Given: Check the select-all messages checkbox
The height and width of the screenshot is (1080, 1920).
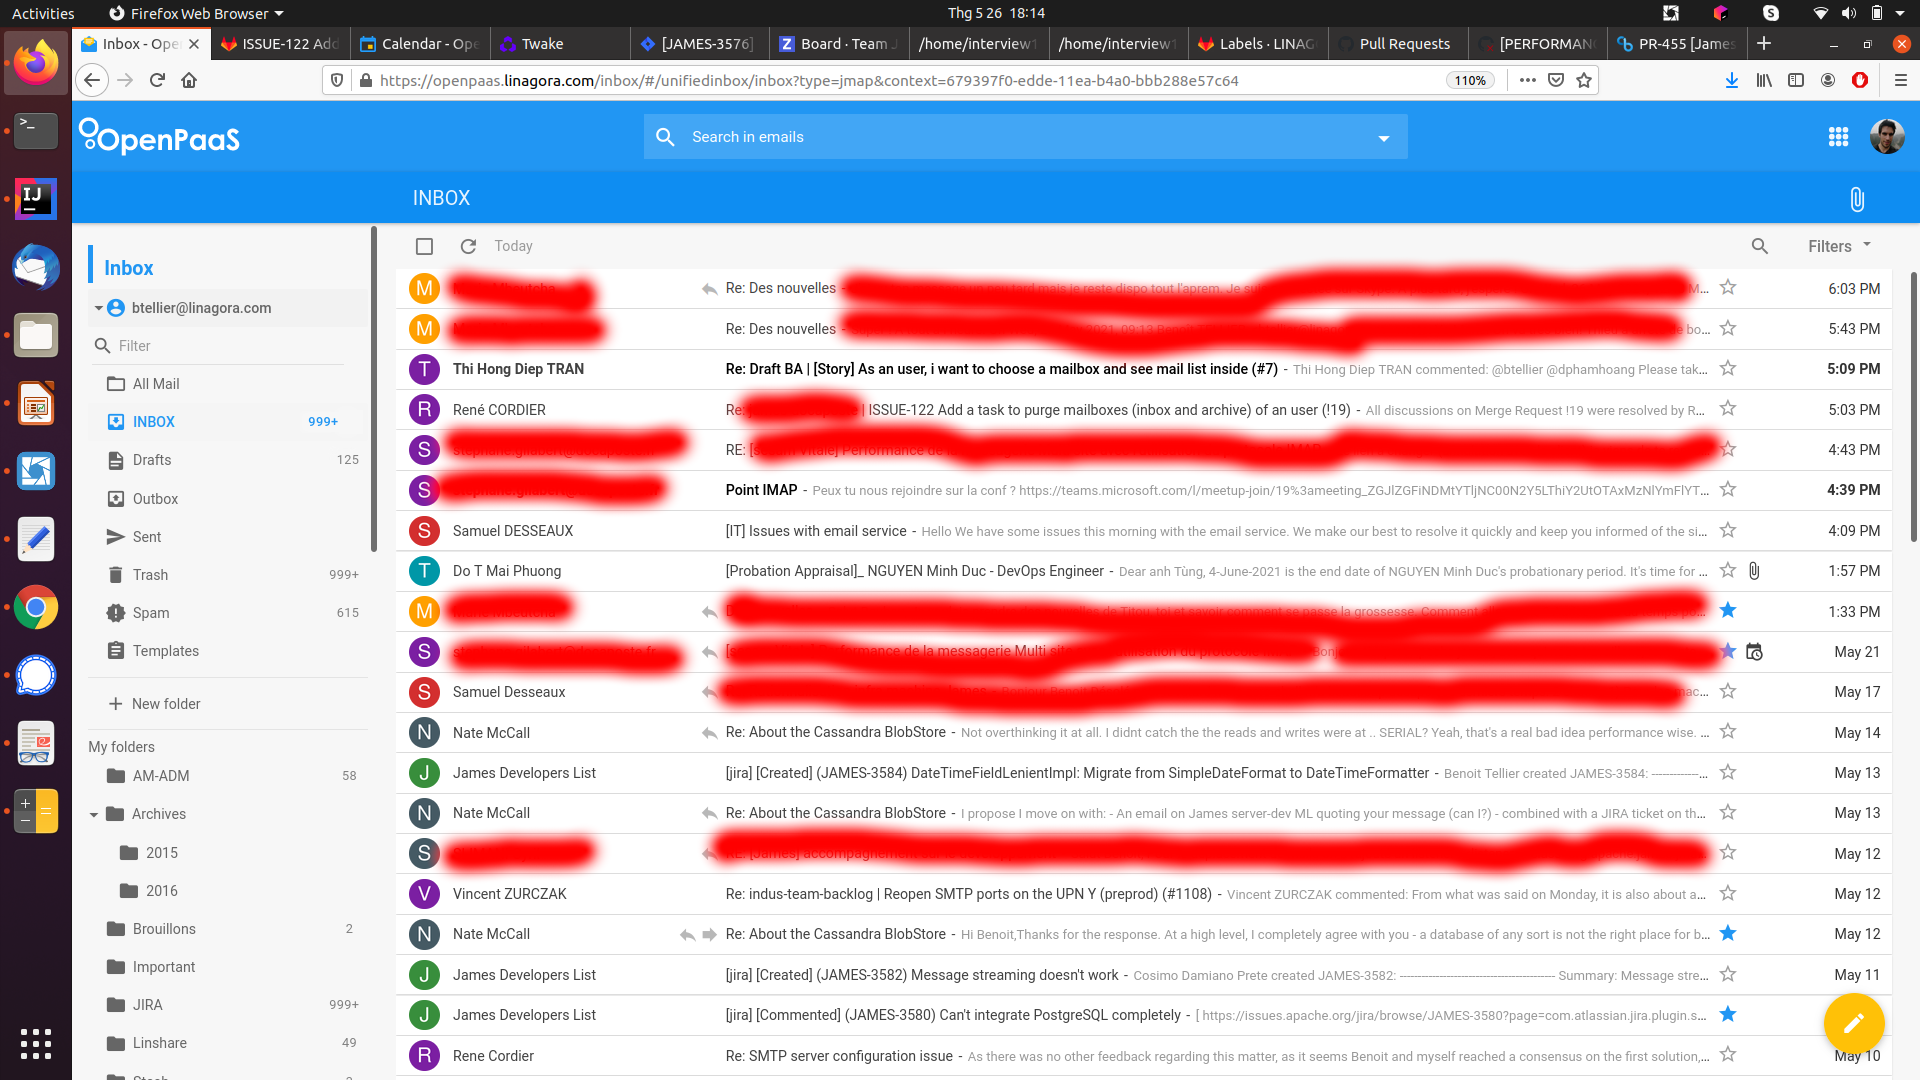Looking at the screenshot, I should tap(424, 246).
